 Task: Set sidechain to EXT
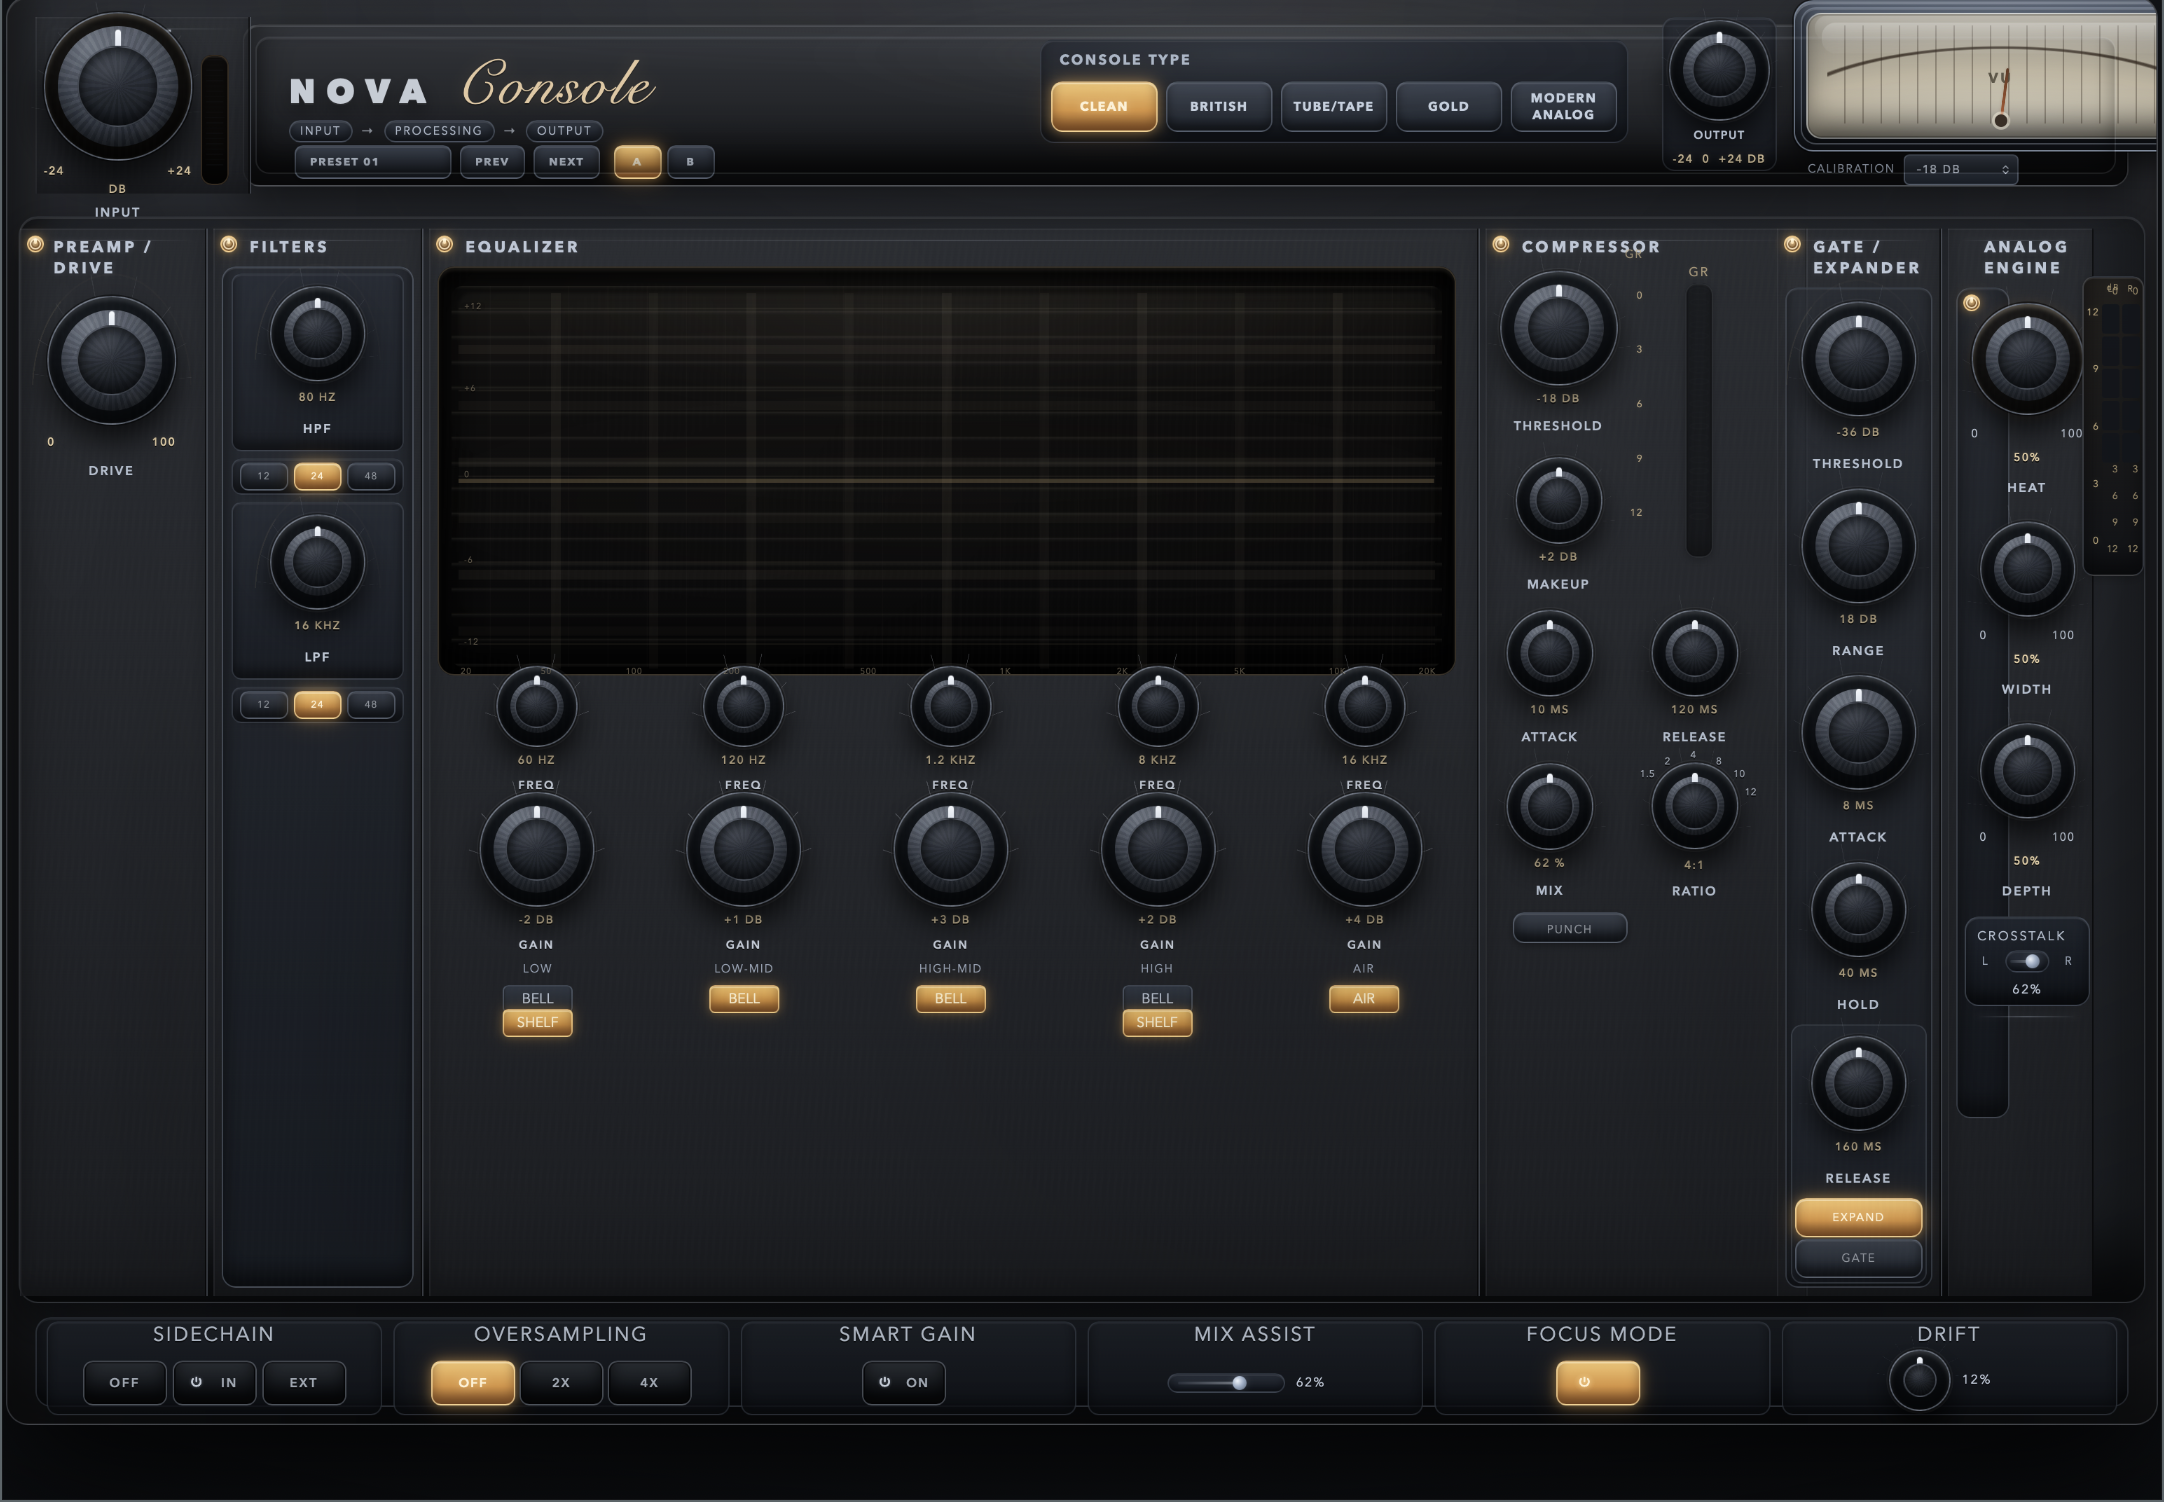(304, 1383)
